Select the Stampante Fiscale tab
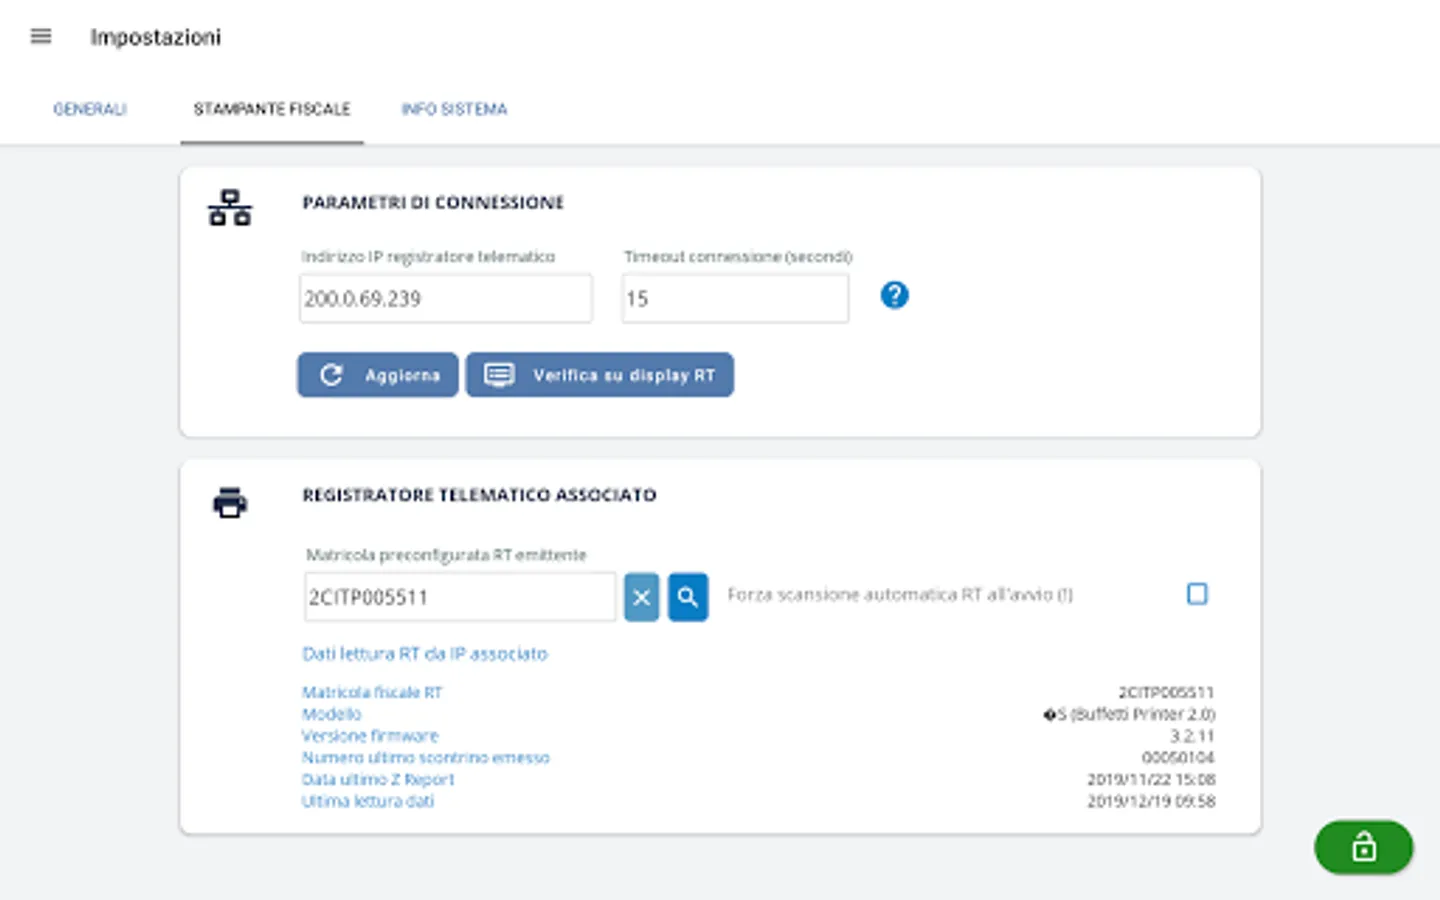The width and height of the screenshot is (1440, 900). [272, 109]
